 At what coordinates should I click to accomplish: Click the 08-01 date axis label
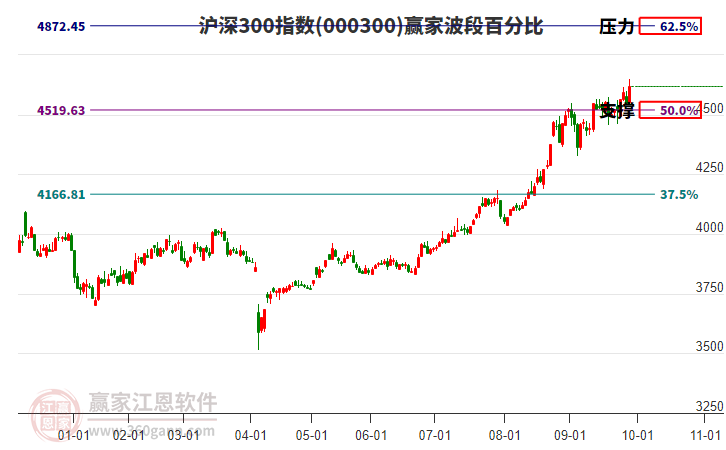504,436
